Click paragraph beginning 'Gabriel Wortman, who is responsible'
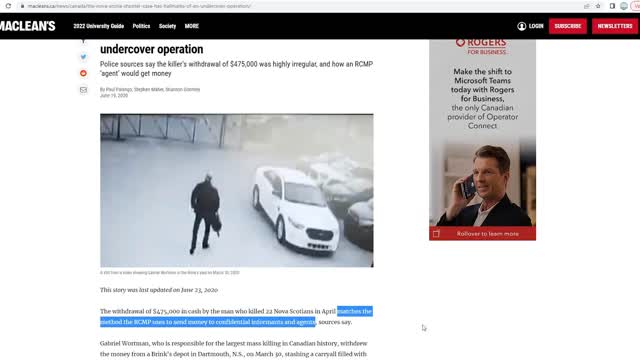Image resolution: width=640 pixels, height=360 pixels. click(233, 349)
